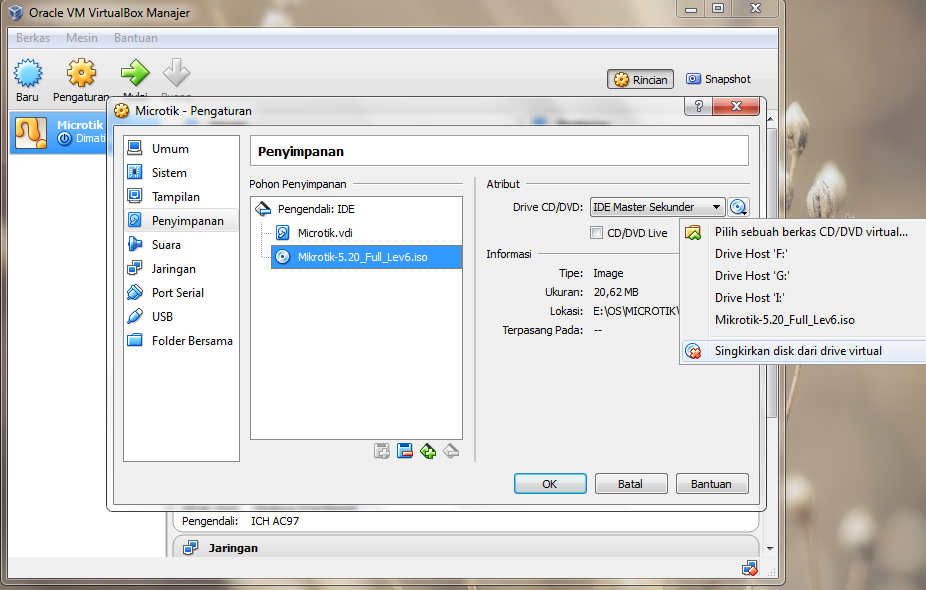926x590 pixels.
Task: Toggle the CD/DVD Live checkbox
Action: [x=596, y=233]
